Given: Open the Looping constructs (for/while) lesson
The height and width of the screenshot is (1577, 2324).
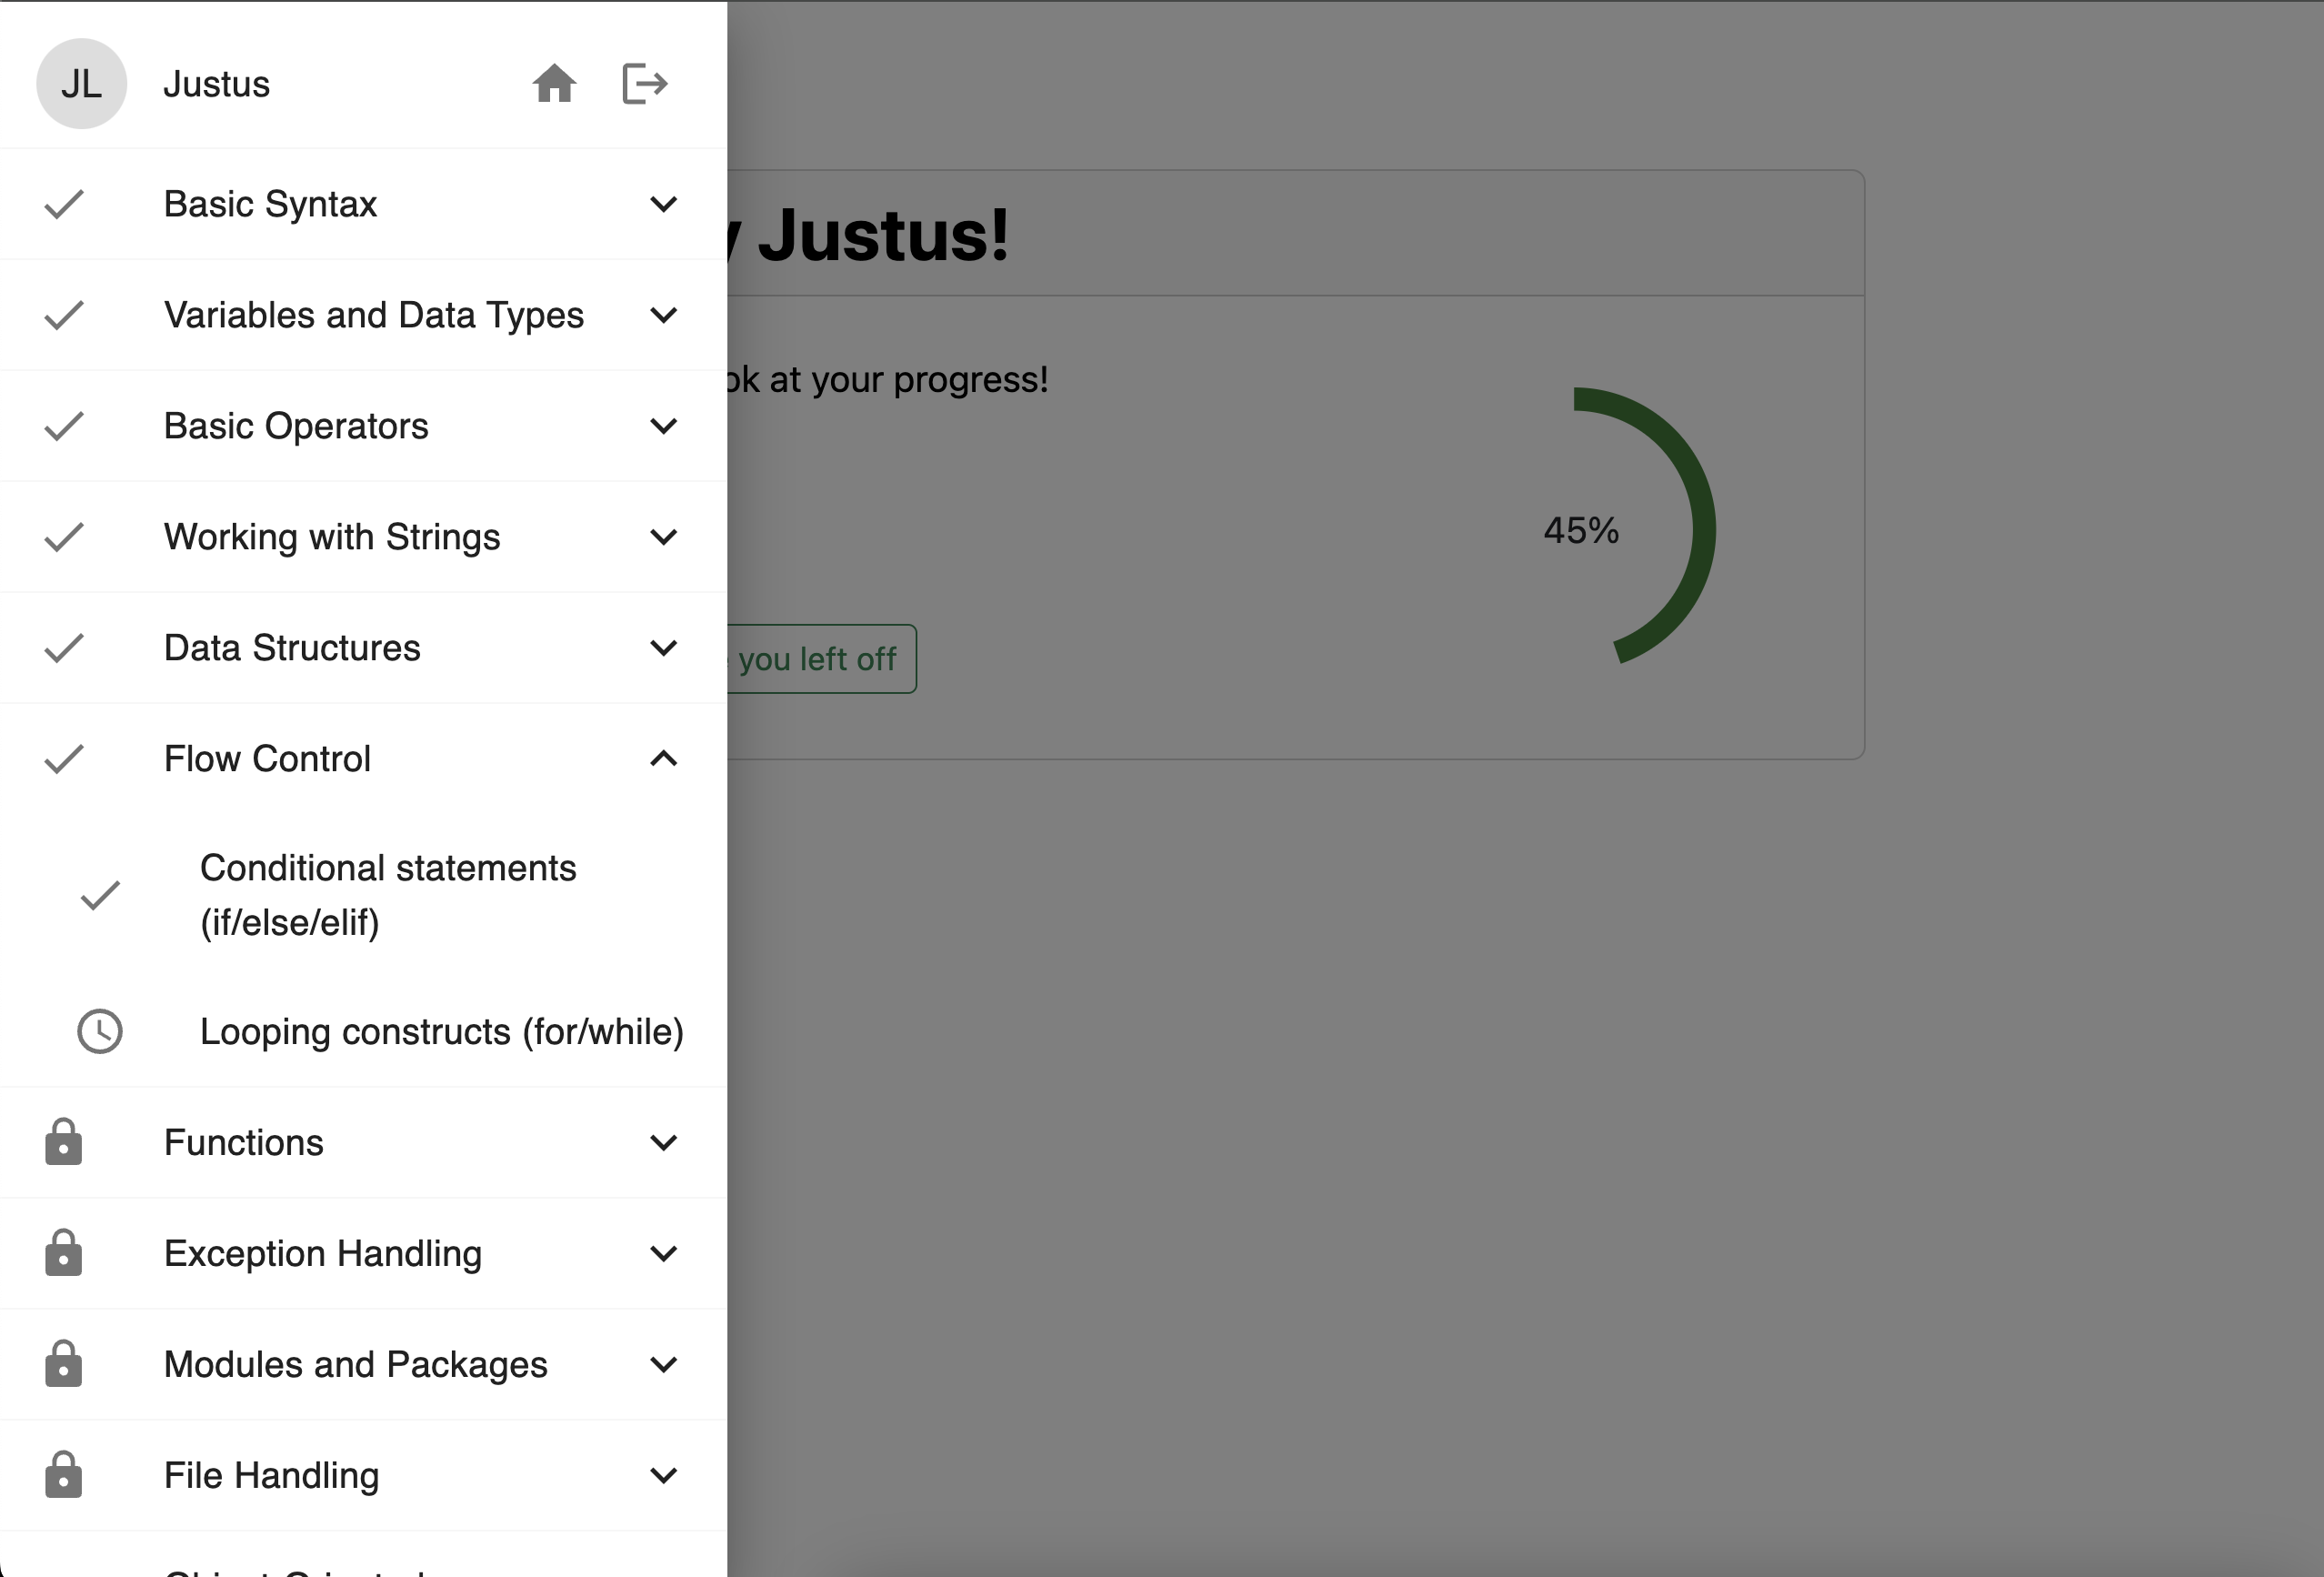Looking at the screenshot, I should (441, 1031).
